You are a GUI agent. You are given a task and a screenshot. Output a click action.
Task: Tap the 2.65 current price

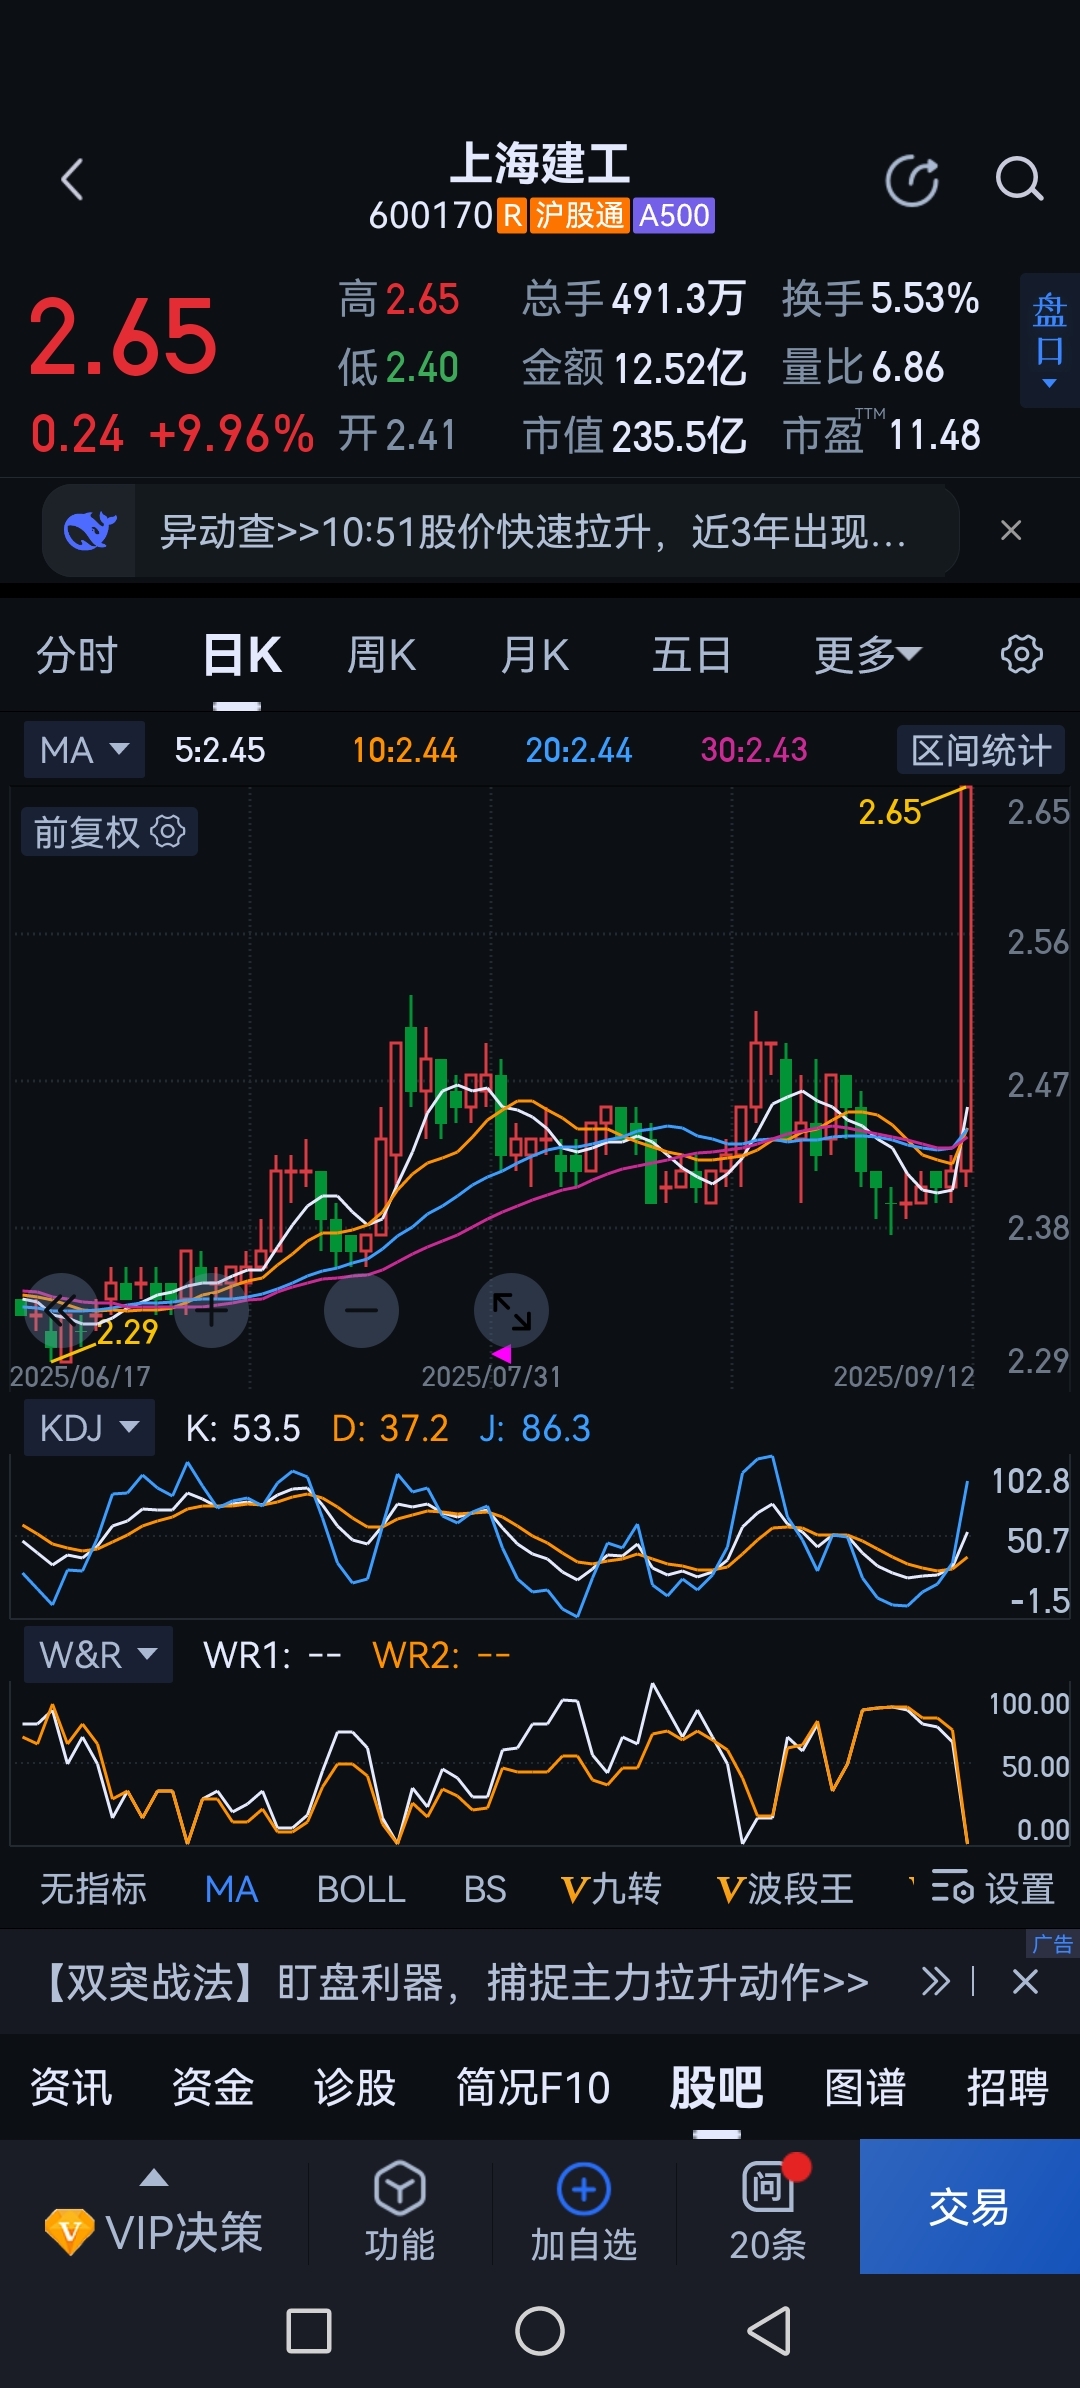pyautogui.click(x=123, y=338)
